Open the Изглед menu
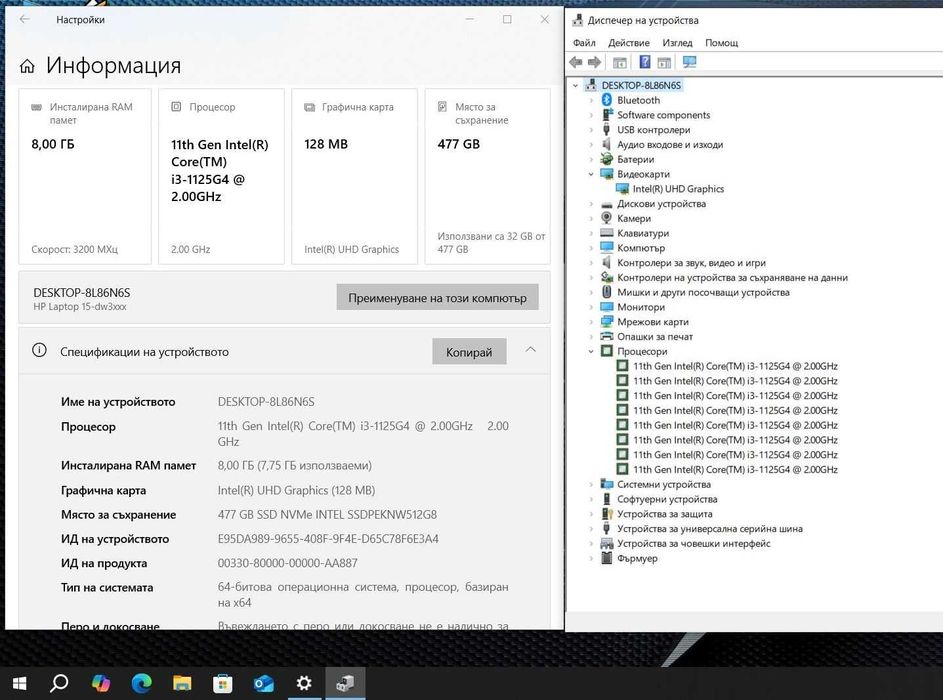This screenshot has height=700, width=943. click(677, 43)
